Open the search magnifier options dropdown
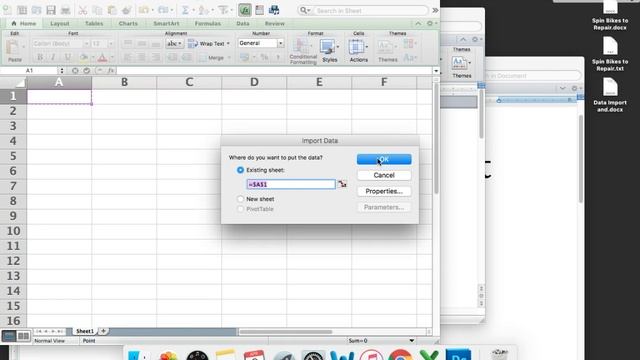 tap(305, 10)
